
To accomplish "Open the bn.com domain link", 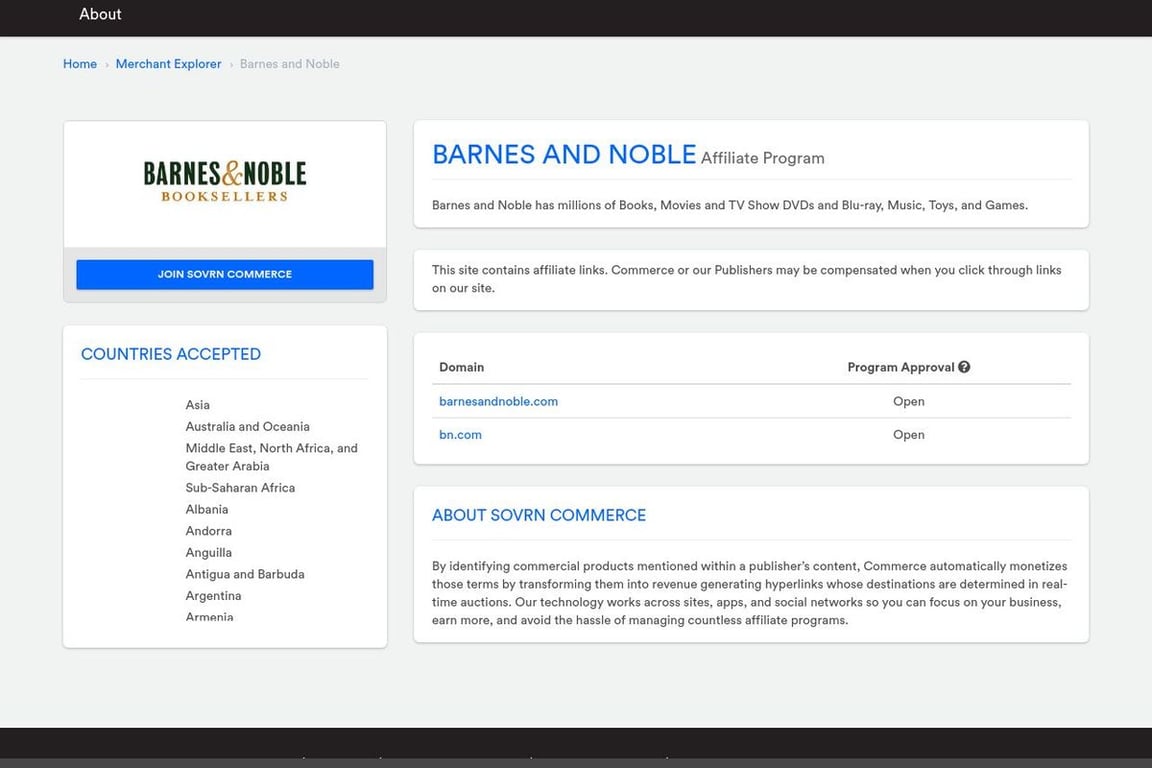I will tap(461, 434).
